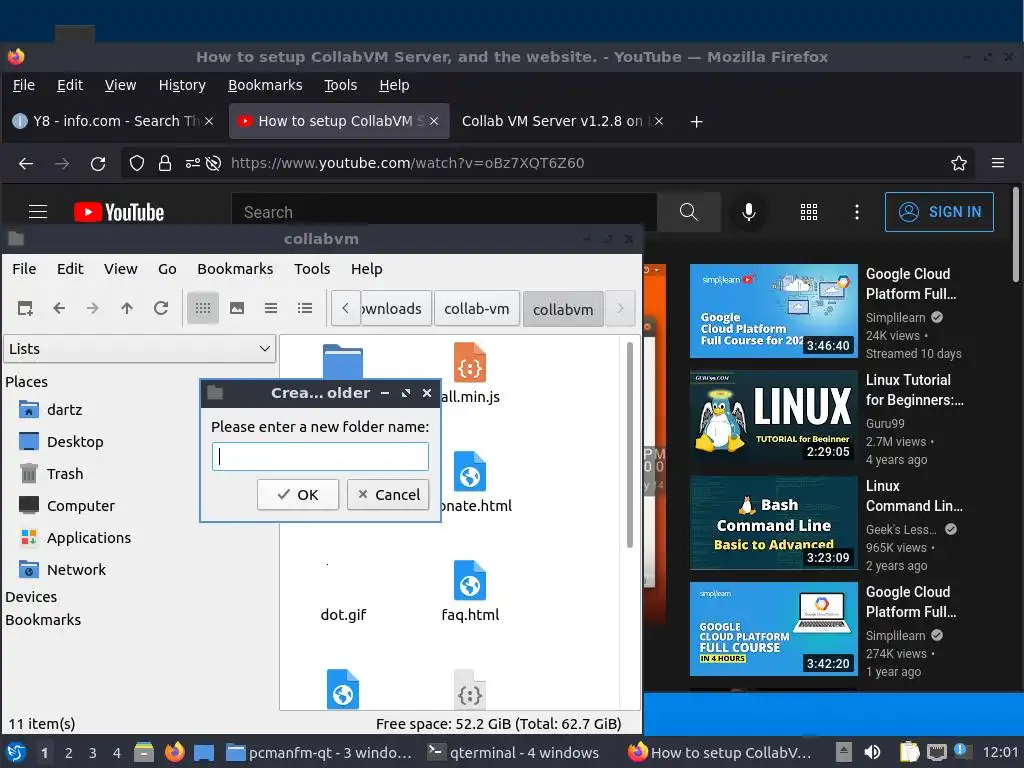Go forward in the collabvm file manager
Image resolution: width=1024 pixels, height=768 pixels.
click(93, 308)
